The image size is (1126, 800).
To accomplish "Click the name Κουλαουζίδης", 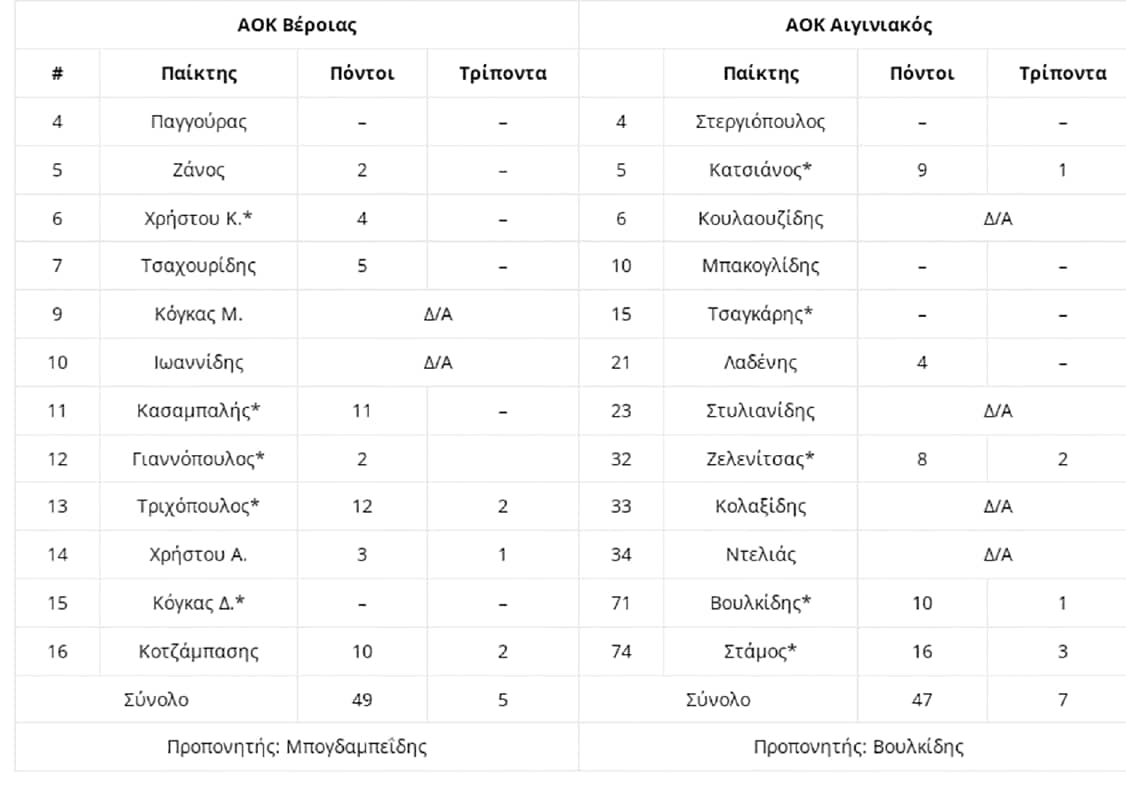I will click(x=760, y=218).
